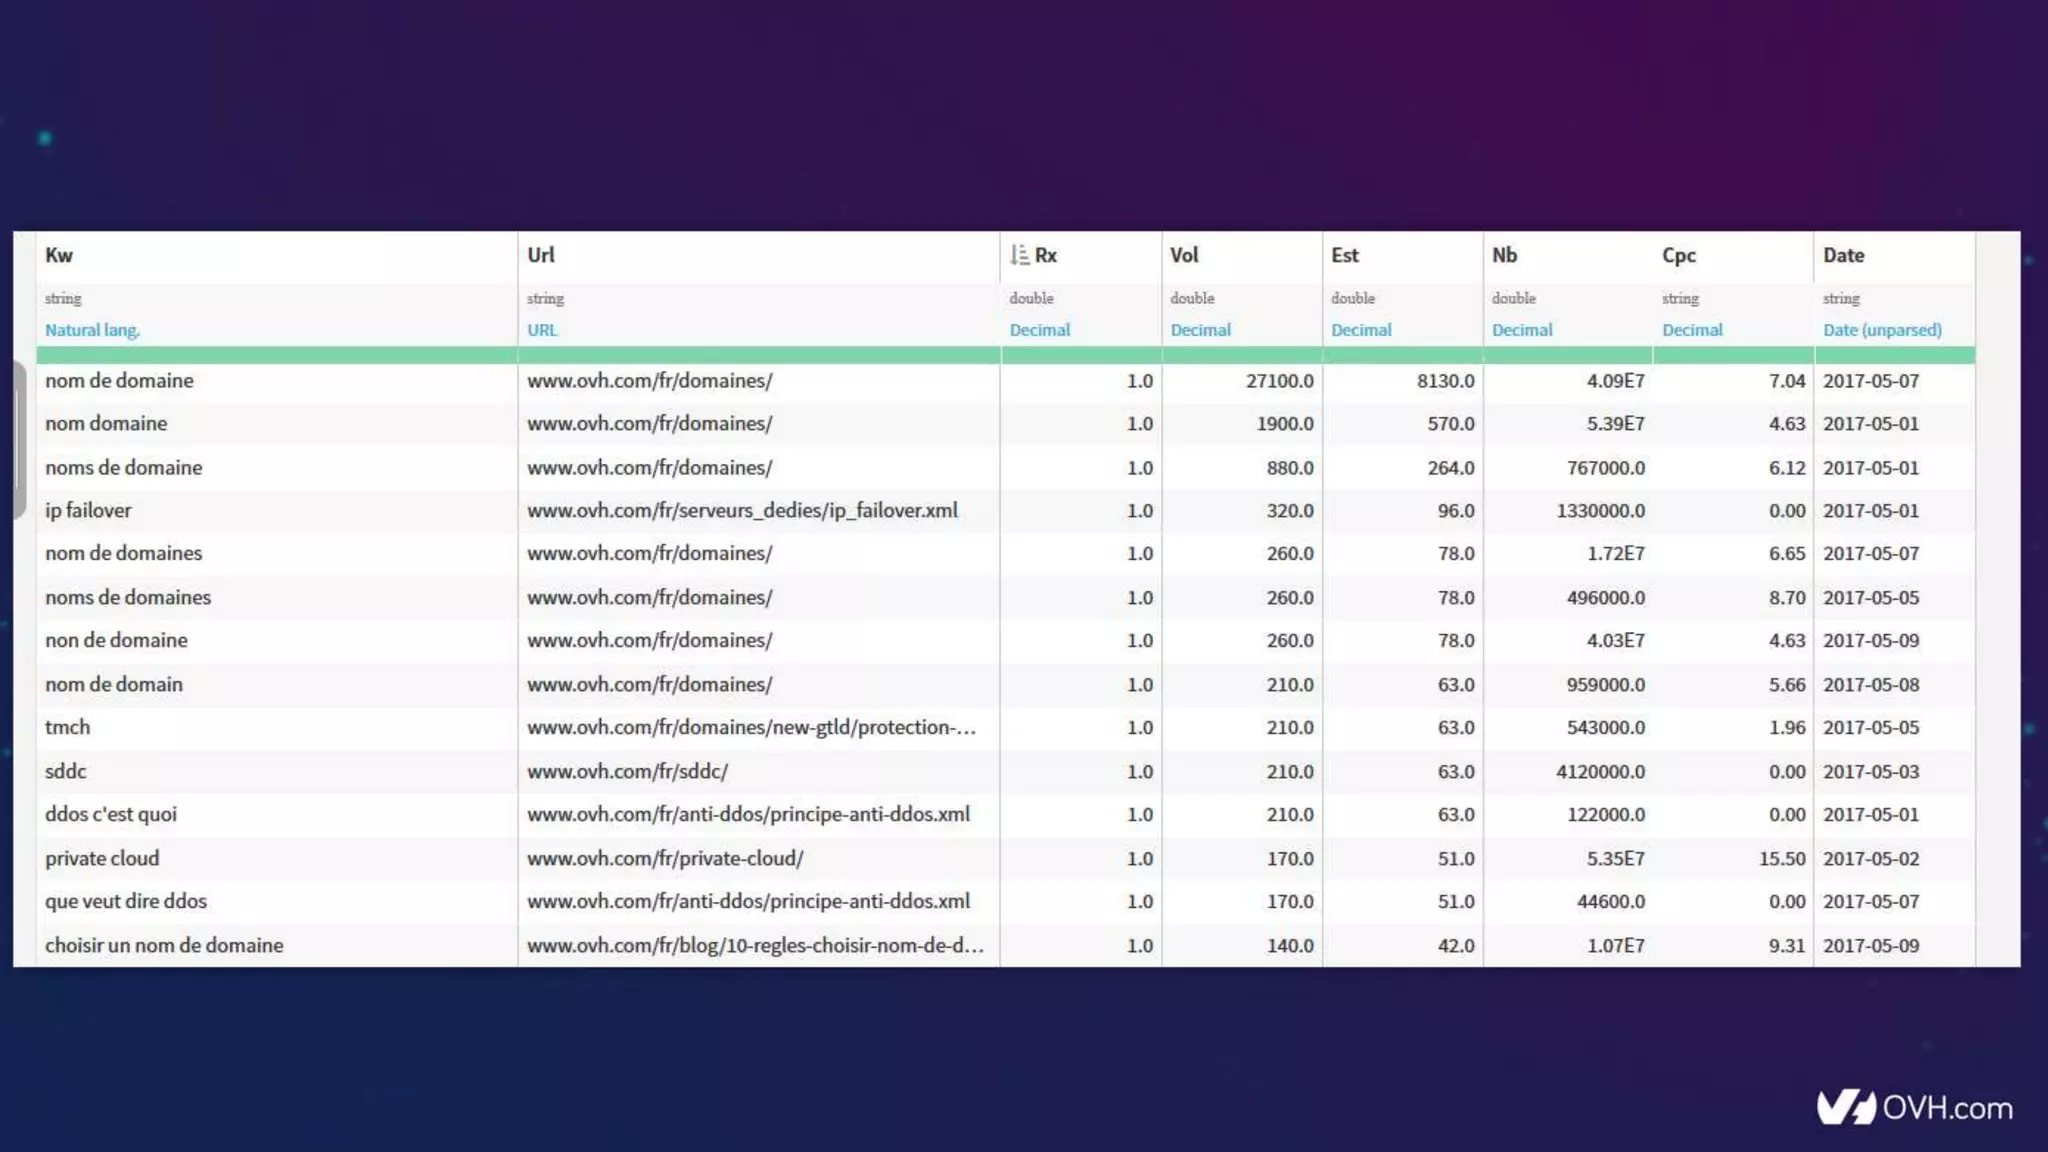Click the OVH.com logo
This screenshot has height=1152, width=2048.
(x=1914, y=1107)
